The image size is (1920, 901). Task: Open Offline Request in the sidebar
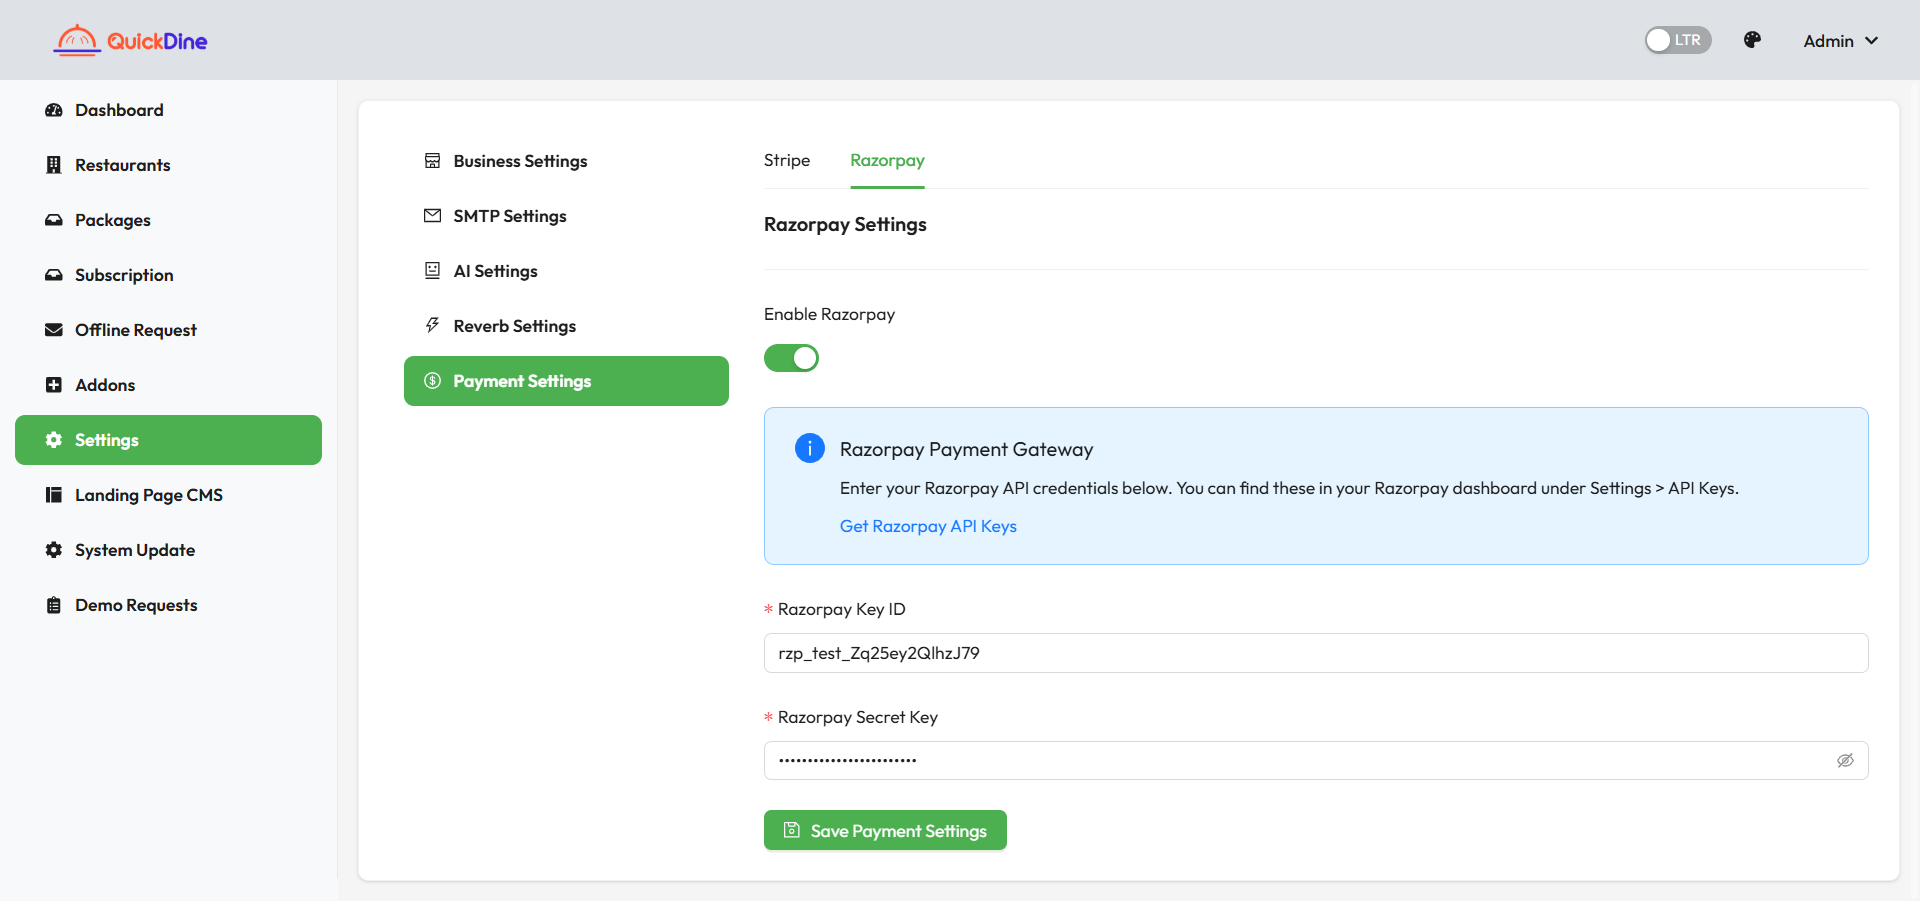click(168, 330)
